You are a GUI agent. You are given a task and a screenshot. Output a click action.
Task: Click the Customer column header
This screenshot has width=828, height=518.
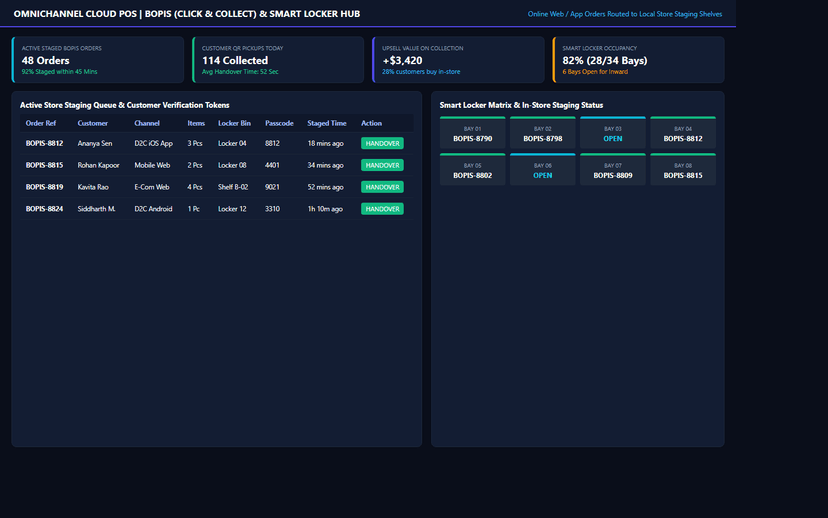[x=92, y=123]
